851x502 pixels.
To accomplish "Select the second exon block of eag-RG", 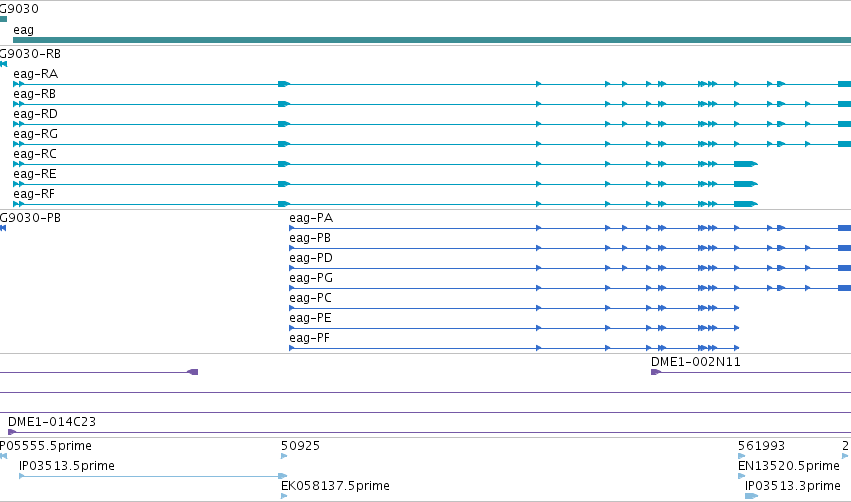I will pyautogui.click(x=284, y=144).
